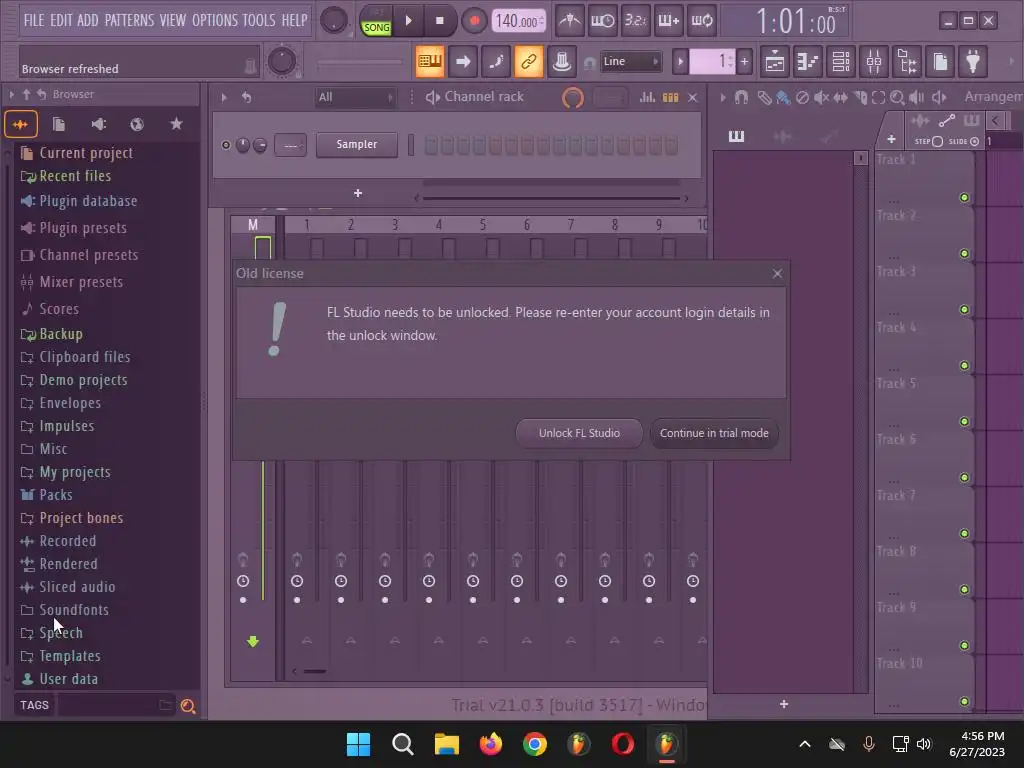Click the record button
Viewport: 1024px width, 768px height.
pos(474,21)
